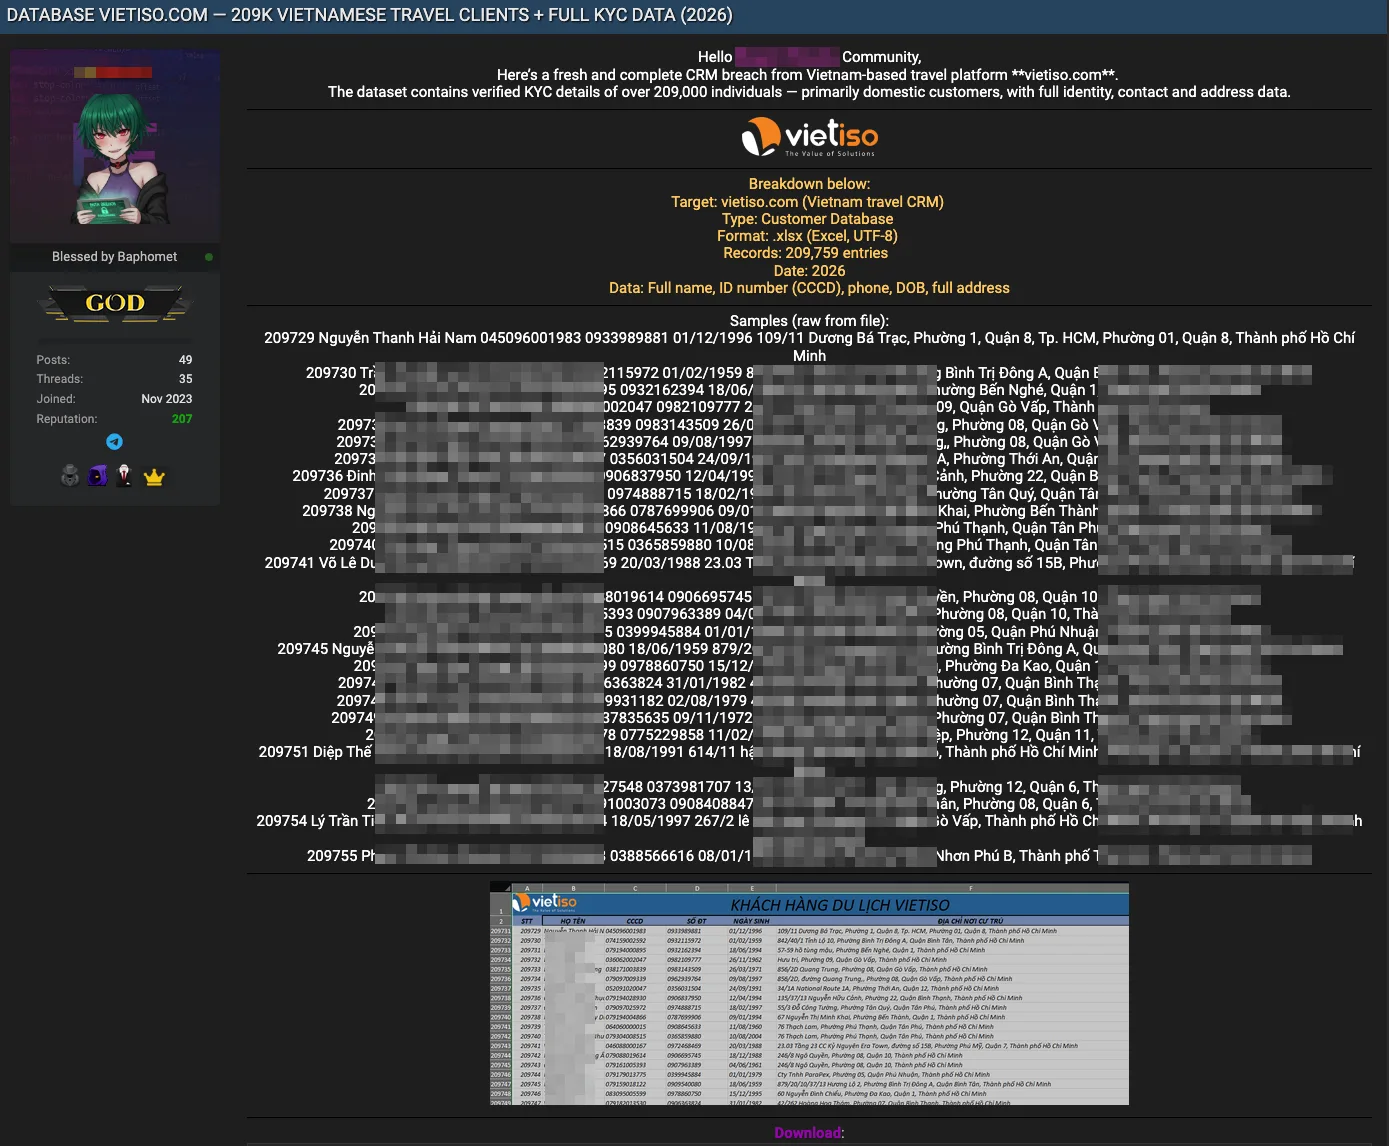
Task: Open the poster's anime avatar image
Action: point(115,147)
